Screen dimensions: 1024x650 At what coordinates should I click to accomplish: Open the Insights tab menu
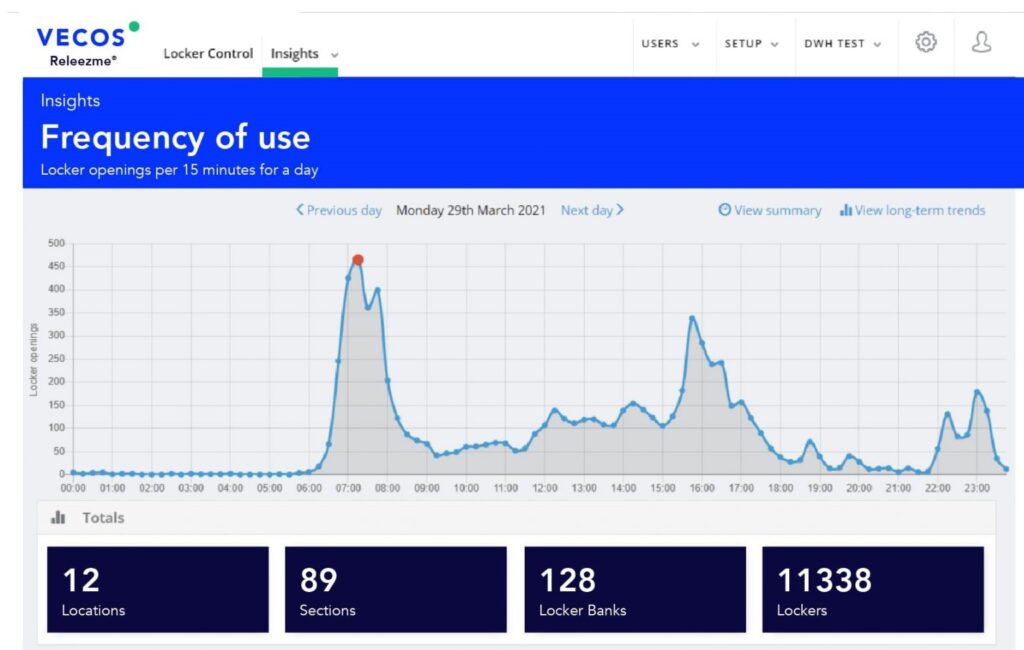click(x=304, y=54)
